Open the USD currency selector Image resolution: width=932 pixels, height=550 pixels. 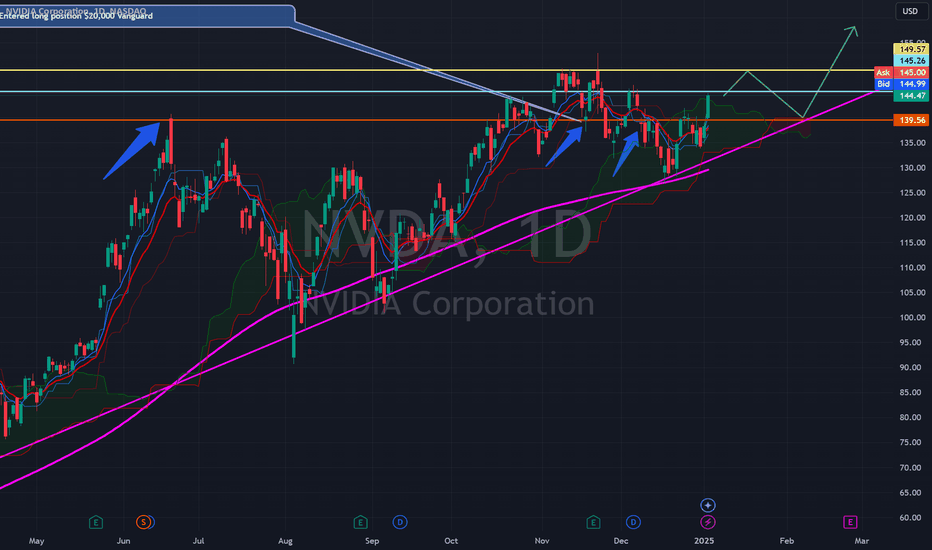point(910,11)
